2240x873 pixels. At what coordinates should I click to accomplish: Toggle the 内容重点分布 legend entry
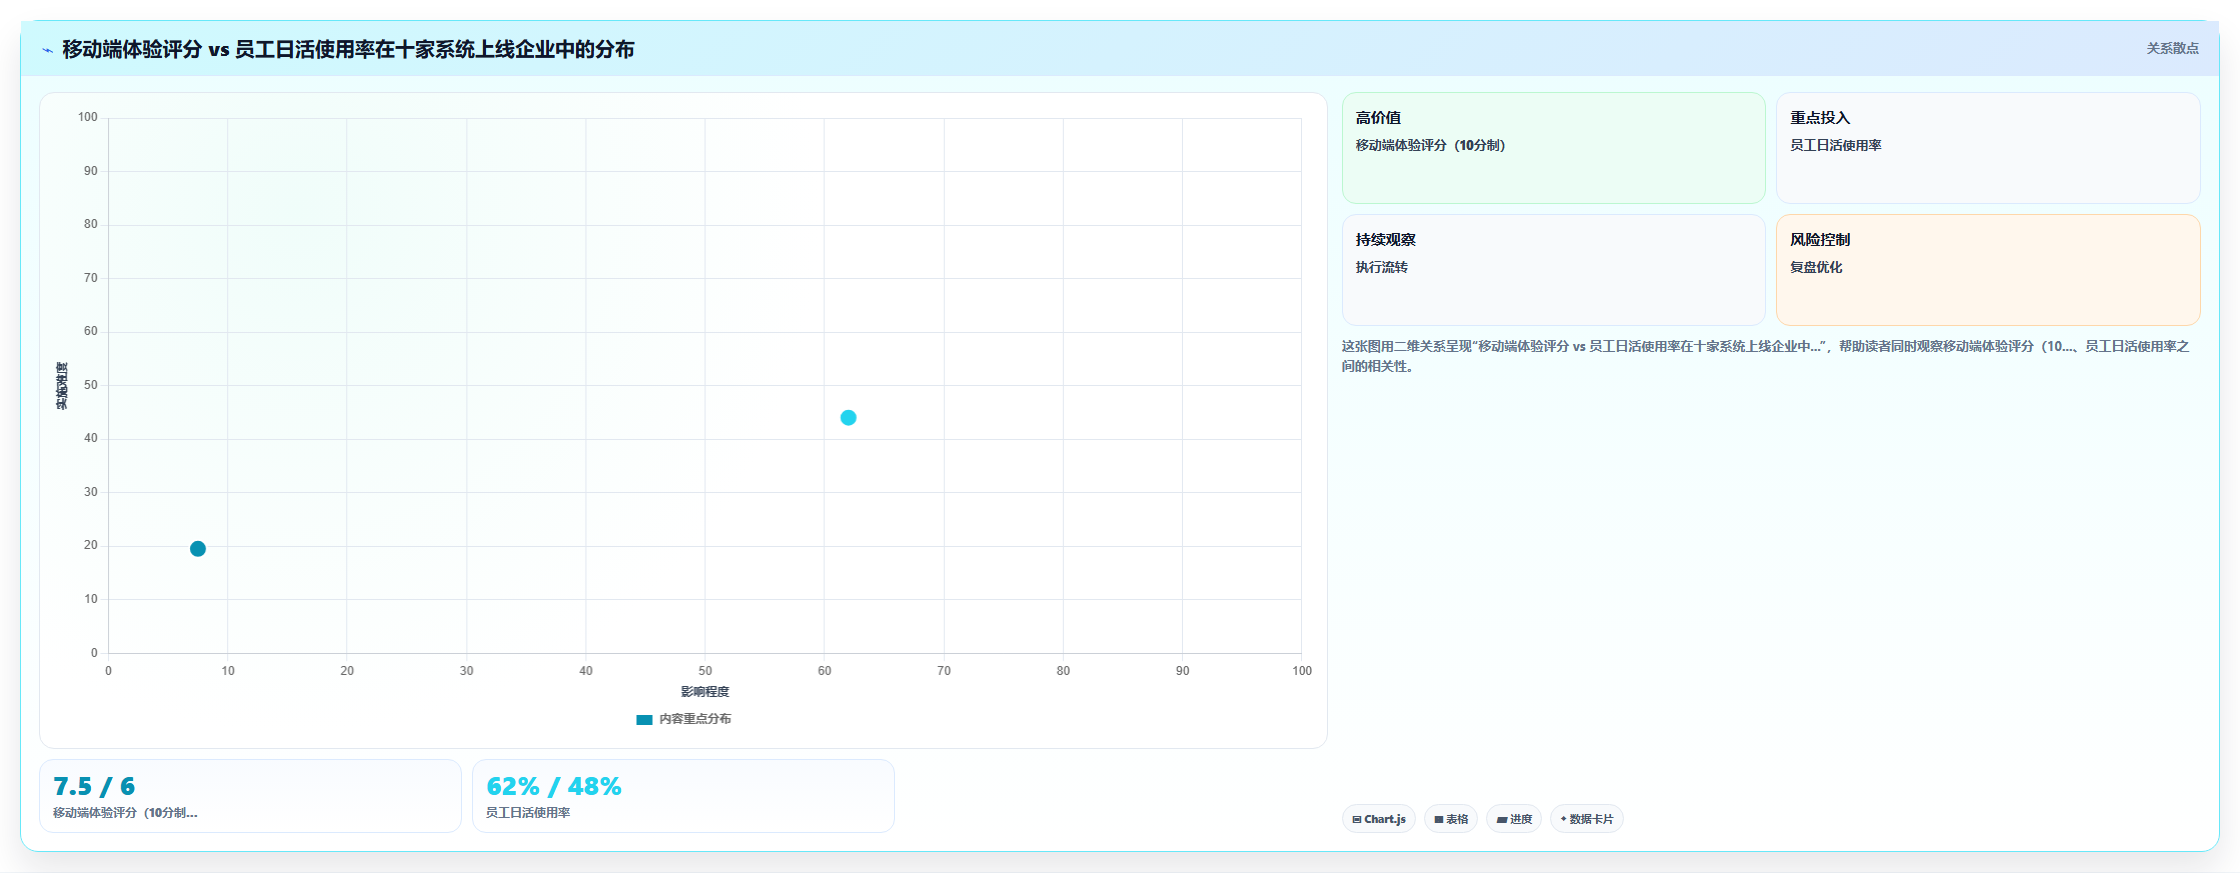pyautogui.click(x=684, y=719)
